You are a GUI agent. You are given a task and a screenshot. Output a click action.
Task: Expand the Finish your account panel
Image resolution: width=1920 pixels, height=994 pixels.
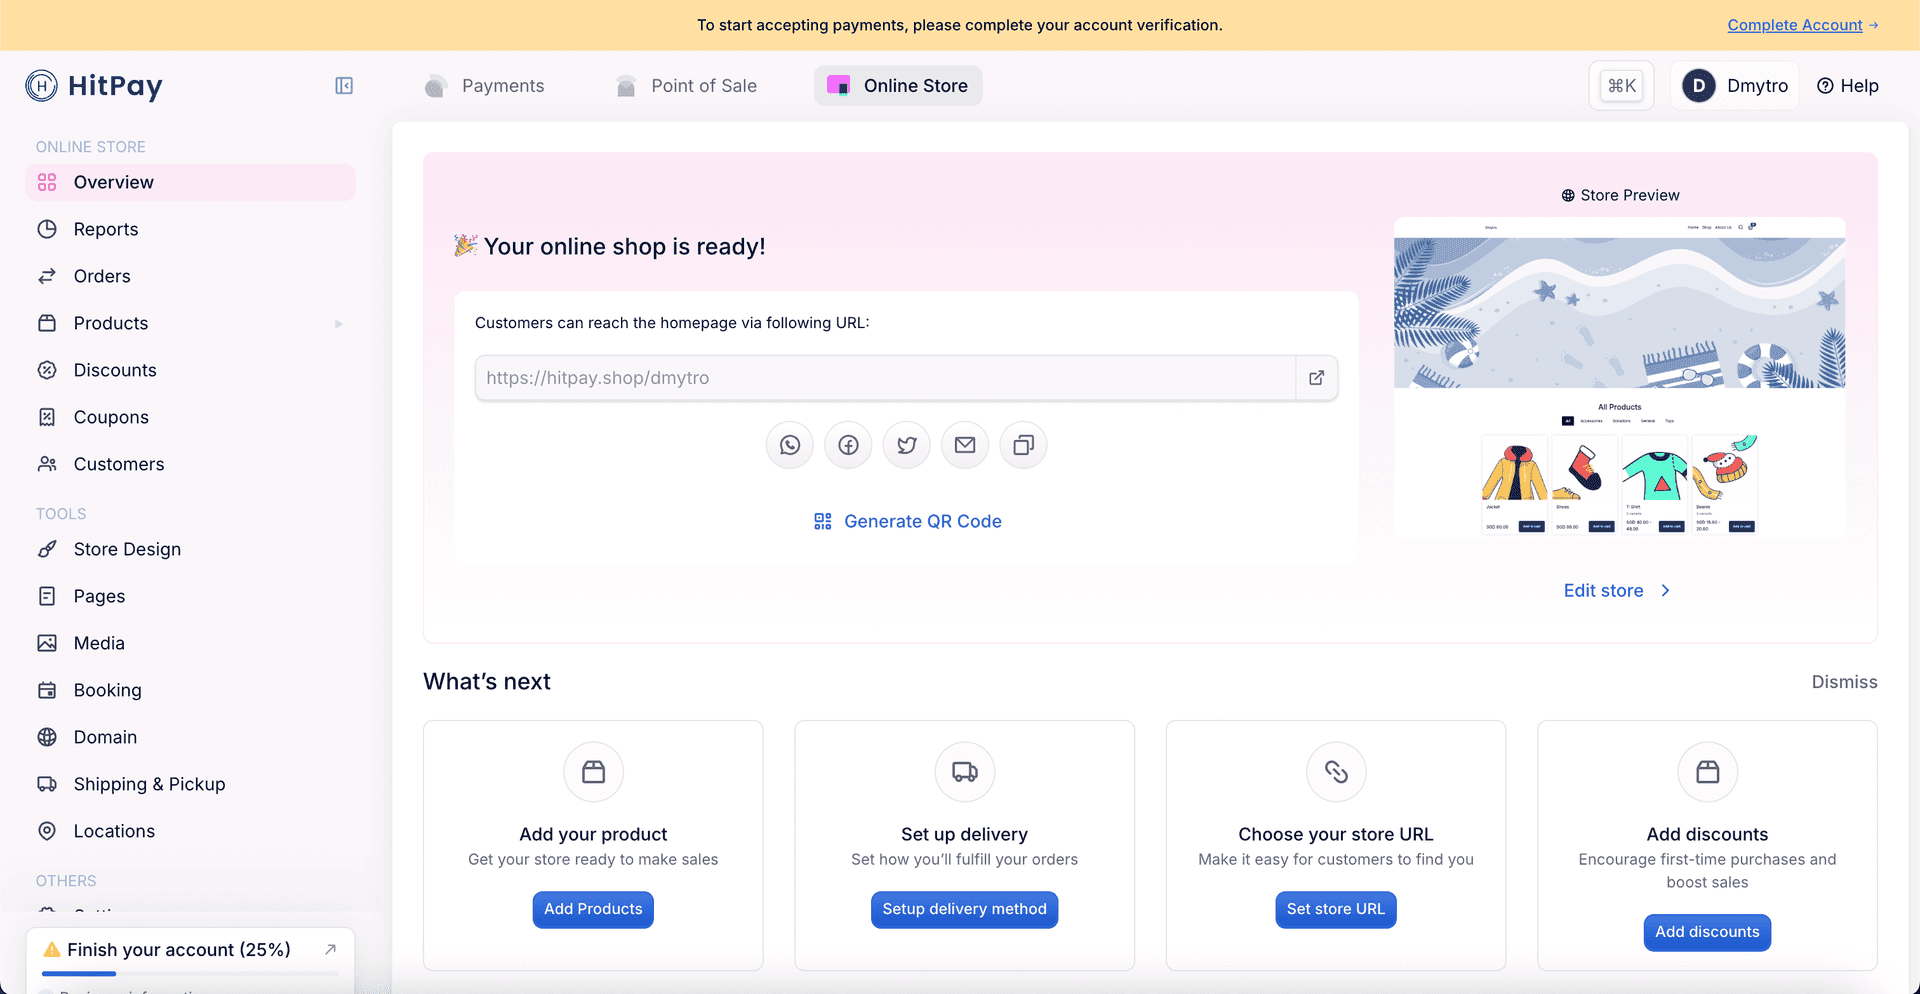(x=330, y=949)
